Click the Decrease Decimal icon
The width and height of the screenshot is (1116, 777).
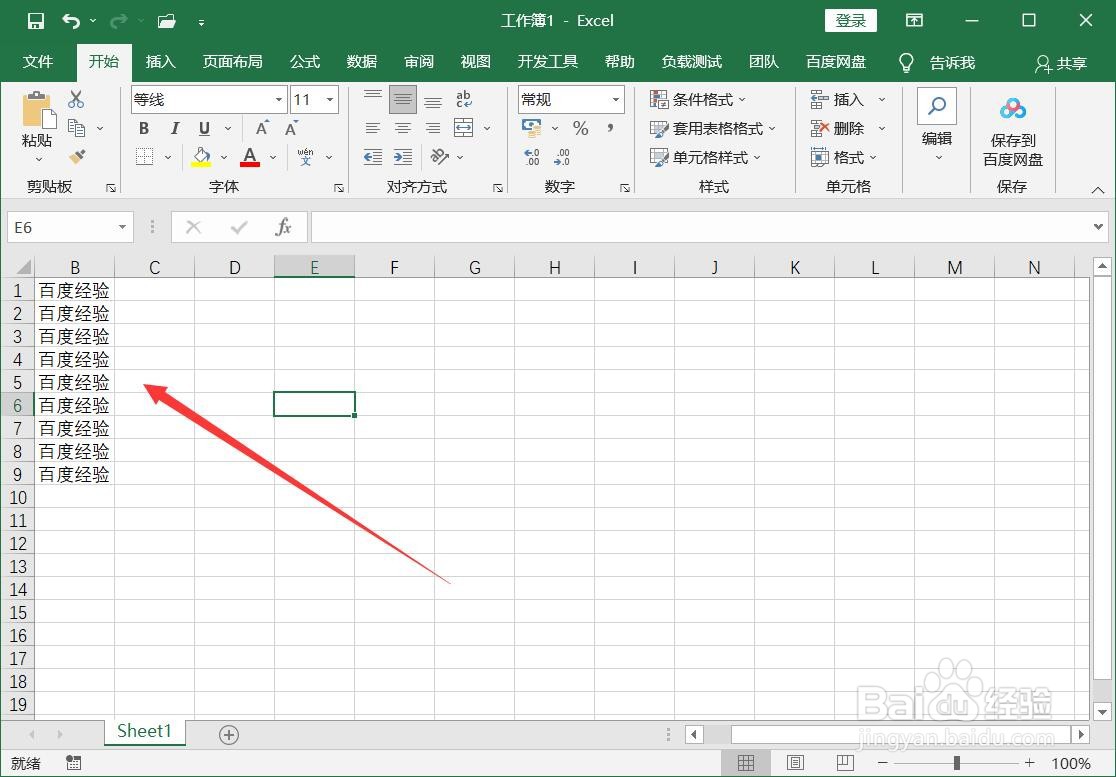pyautogui.click(x=562, y=157)
